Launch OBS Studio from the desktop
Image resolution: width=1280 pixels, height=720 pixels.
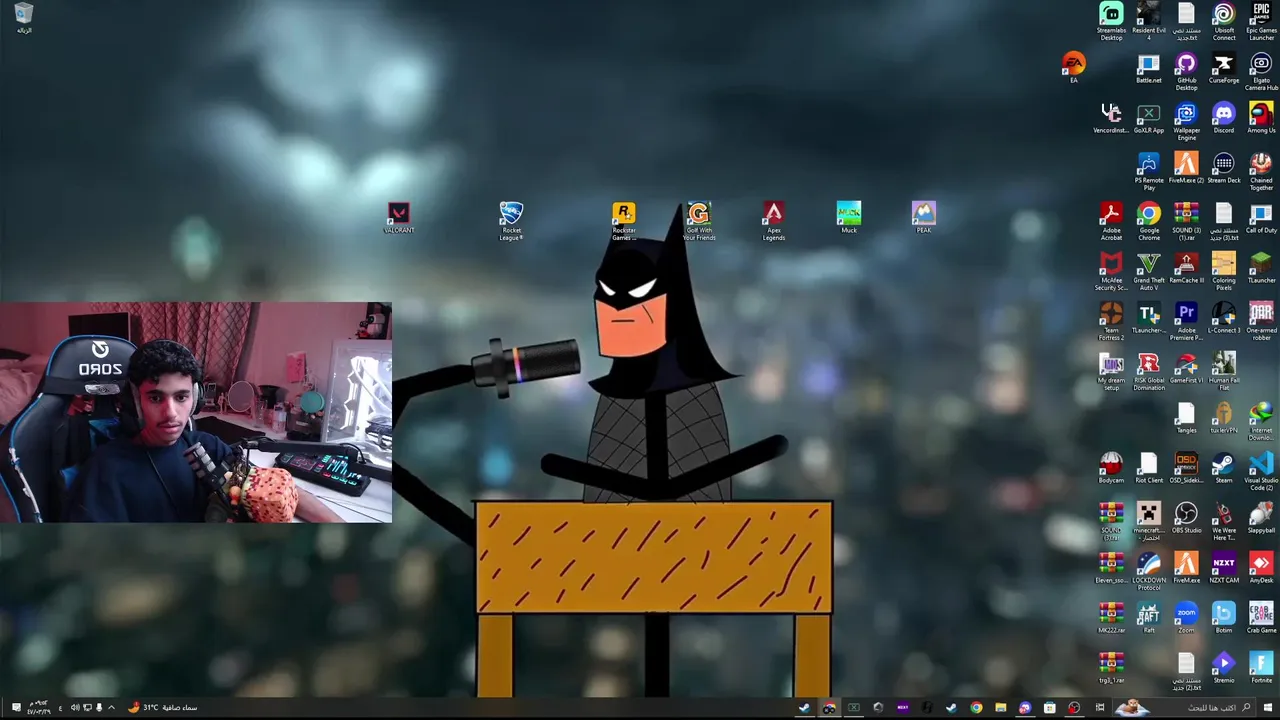click(x=1186, y=518)
